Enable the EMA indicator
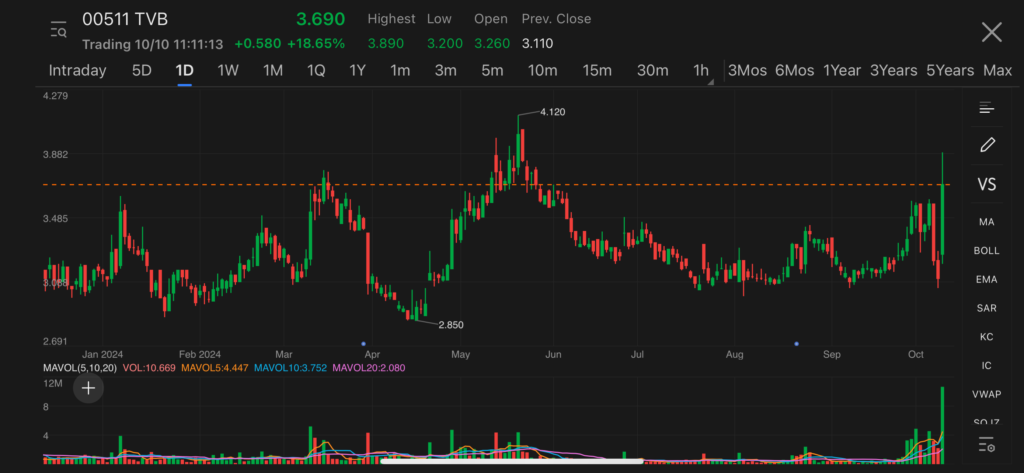 [x=987, y=280]
